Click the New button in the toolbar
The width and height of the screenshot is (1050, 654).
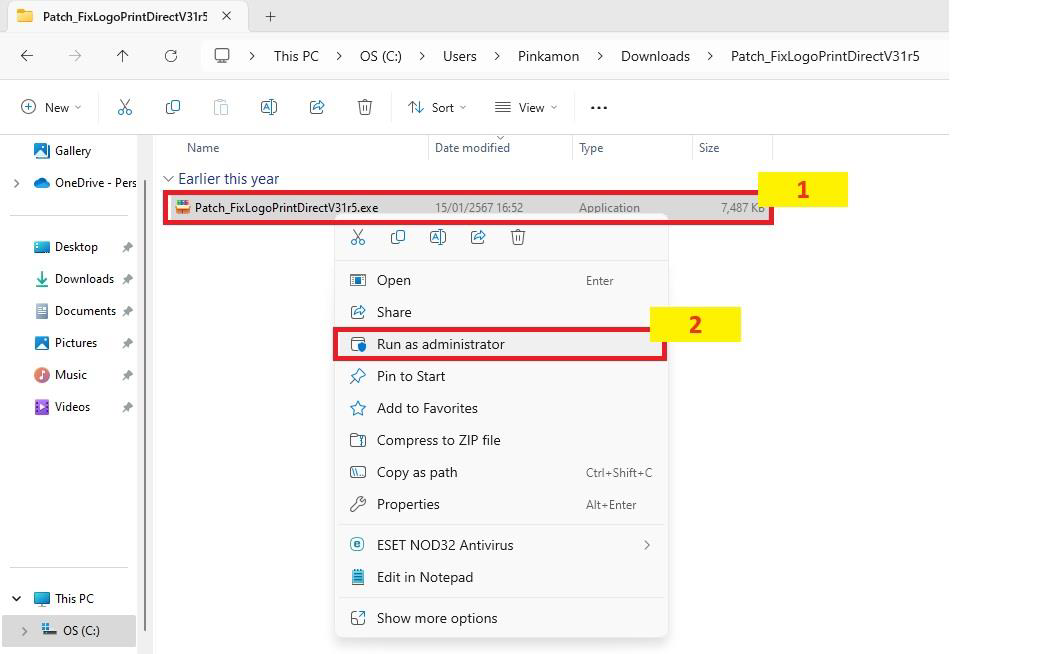pyautogui.click(x=50, y=107)
